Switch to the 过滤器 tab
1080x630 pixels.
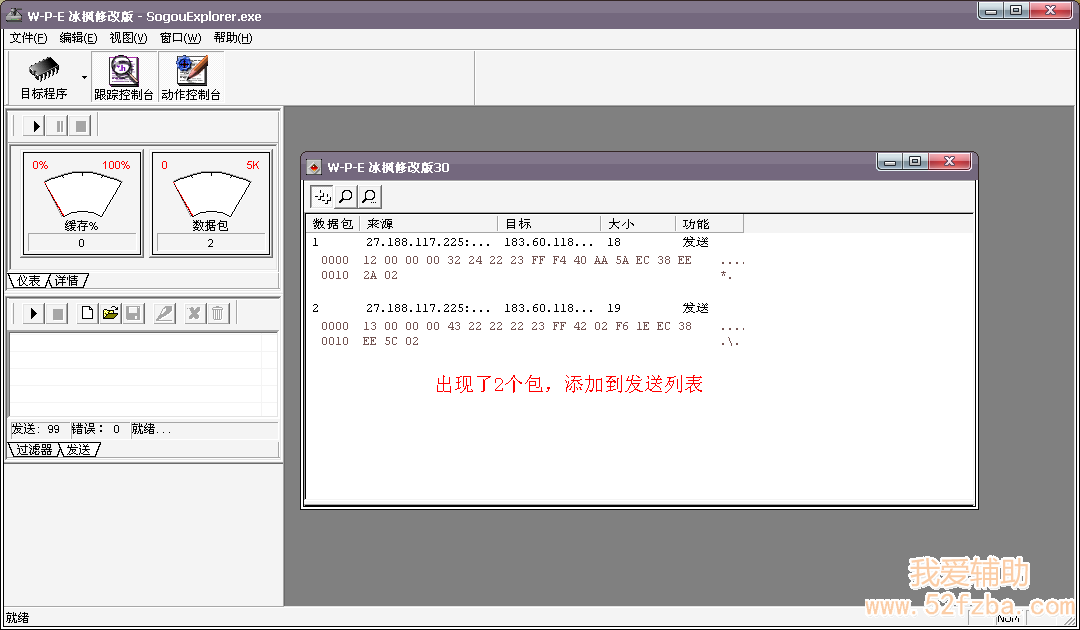(x=33, y=450)
